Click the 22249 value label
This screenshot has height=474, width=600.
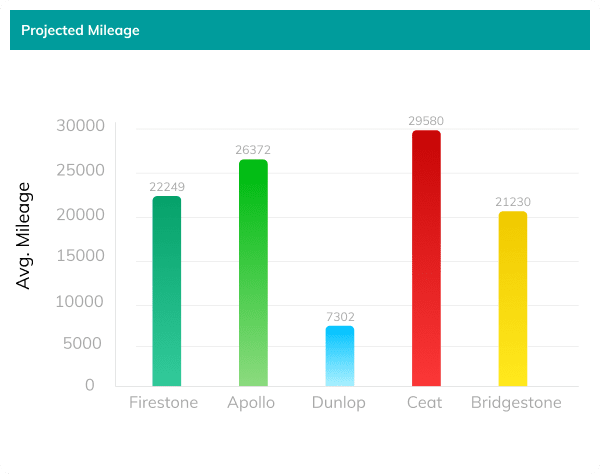pos(167,187)
